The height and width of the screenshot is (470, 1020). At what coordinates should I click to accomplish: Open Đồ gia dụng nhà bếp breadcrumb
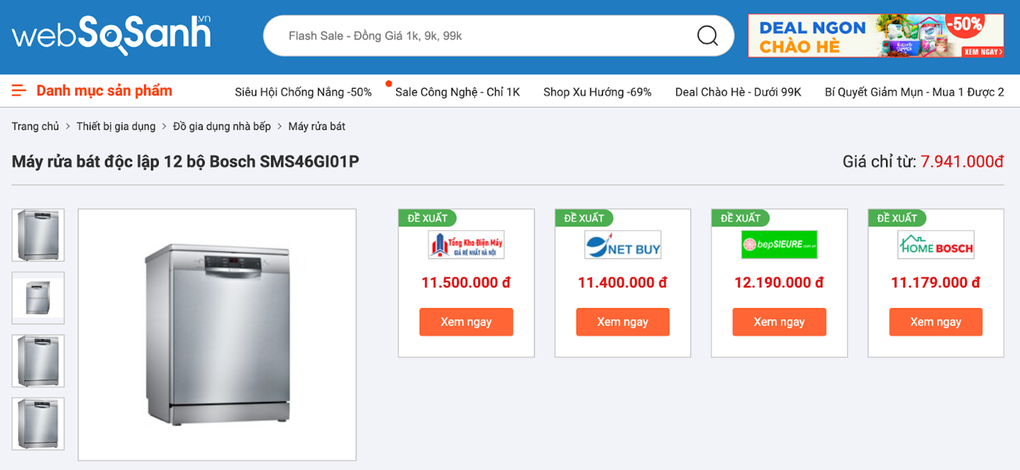pos(221,127)
